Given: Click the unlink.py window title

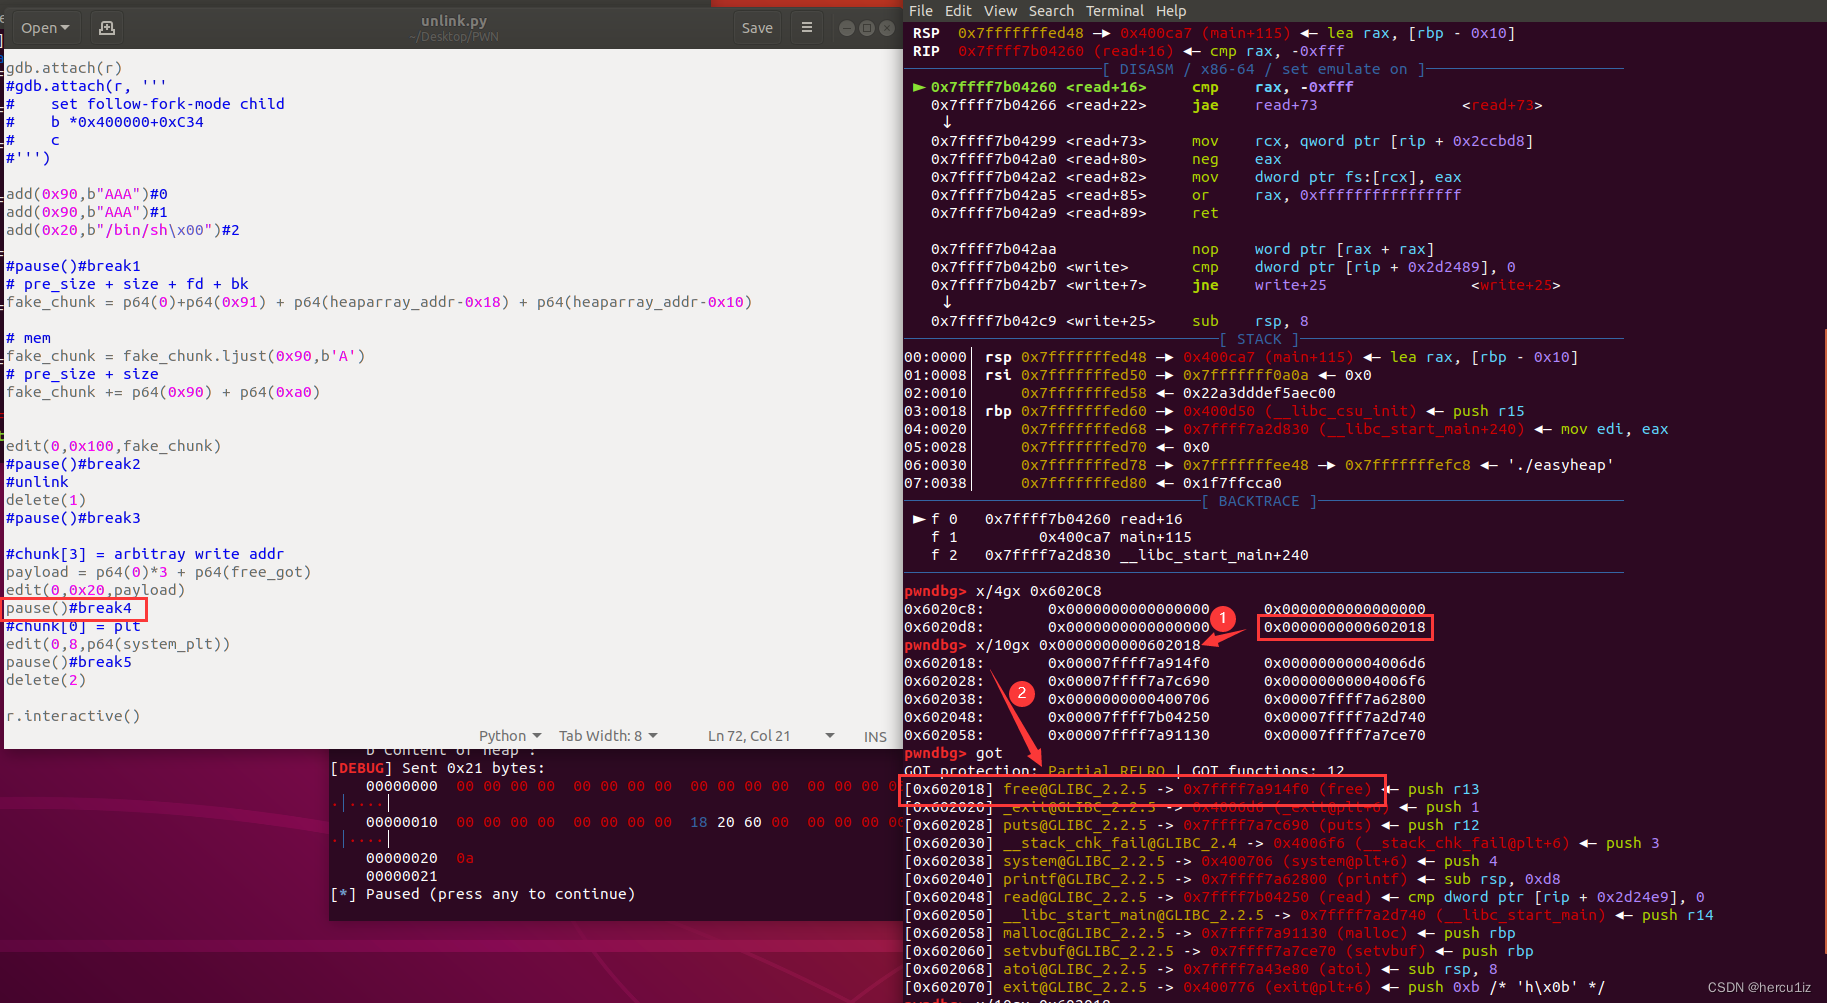Looking at the screenshot, I should click(x=454, y=21).
